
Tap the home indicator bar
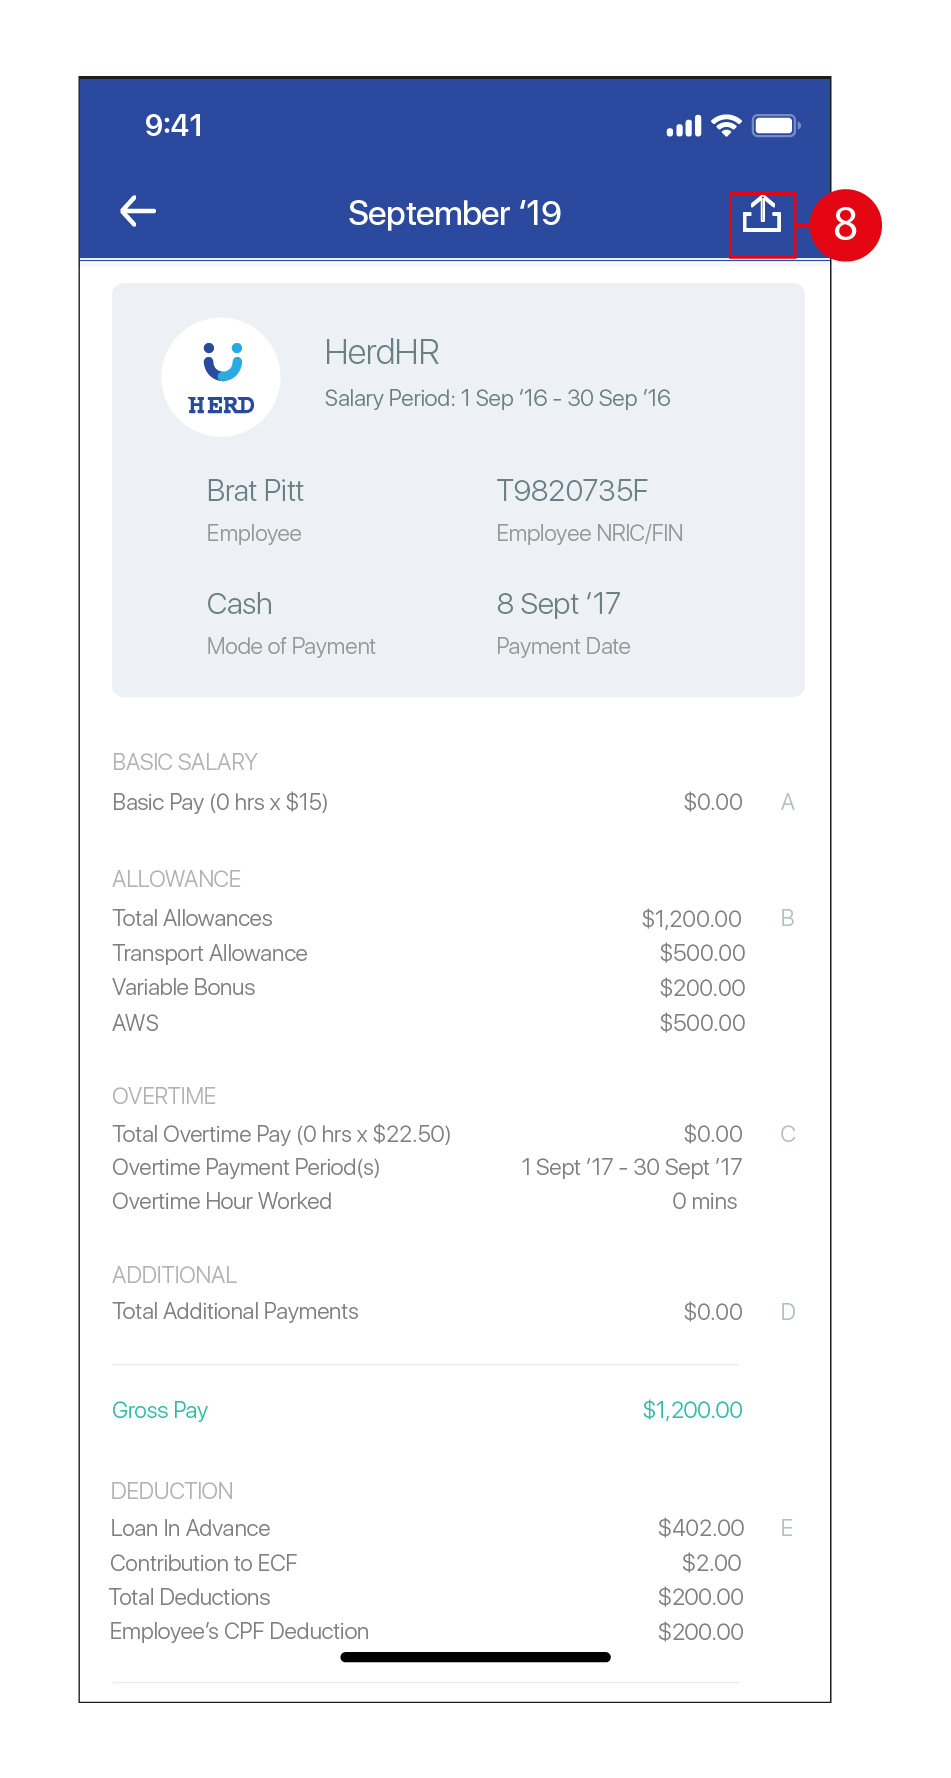(475, 1657)
